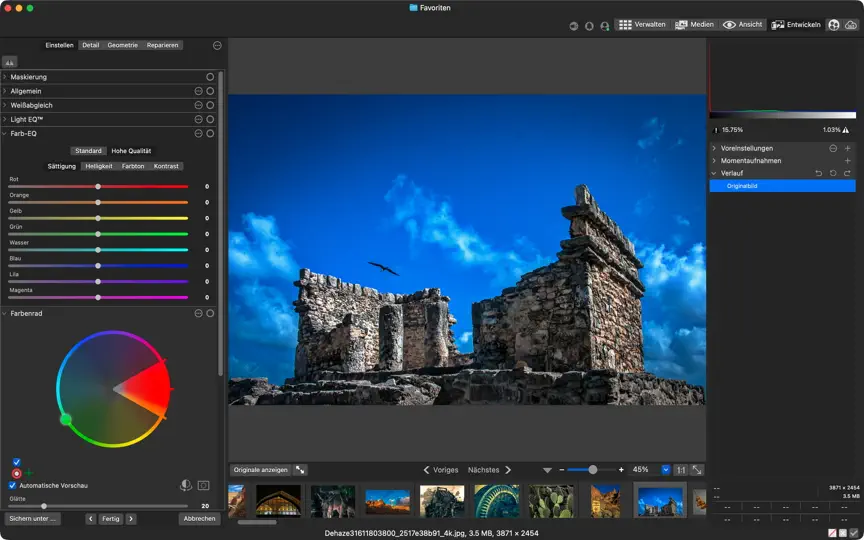This screenshot has width=864, height=540.
Task: Click the fit-to-window icon beside 1:1
Action: pyautogui.click(x=697, y=470)
